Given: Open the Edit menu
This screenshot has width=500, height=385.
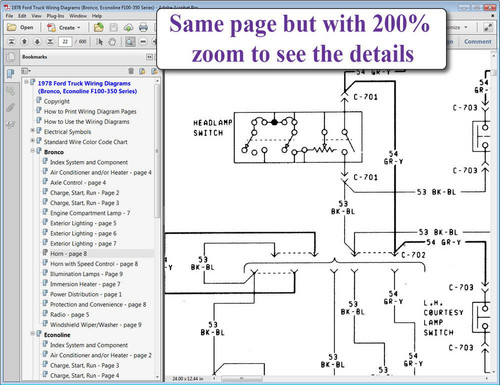Looking at the screenshot, I should (22, 16).
